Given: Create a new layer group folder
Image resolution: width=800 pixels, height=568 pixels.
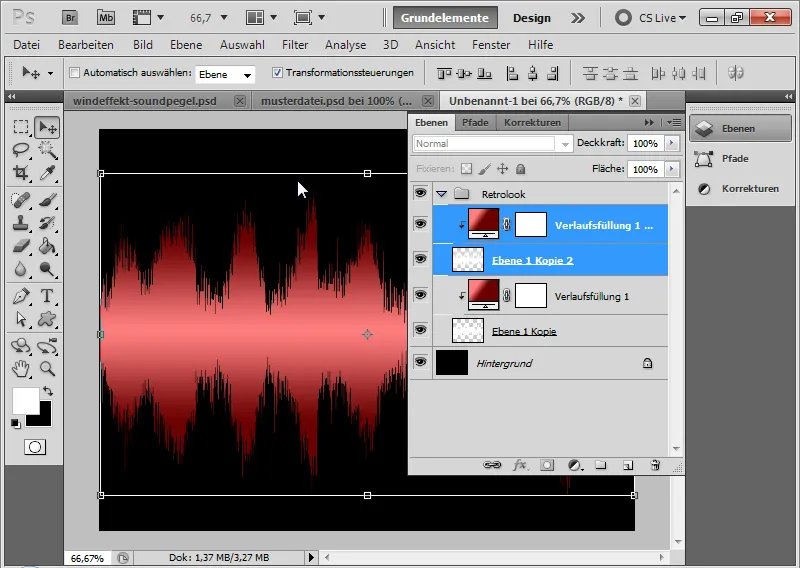Looking at the screenshot, I should click(x=601, y=465).
